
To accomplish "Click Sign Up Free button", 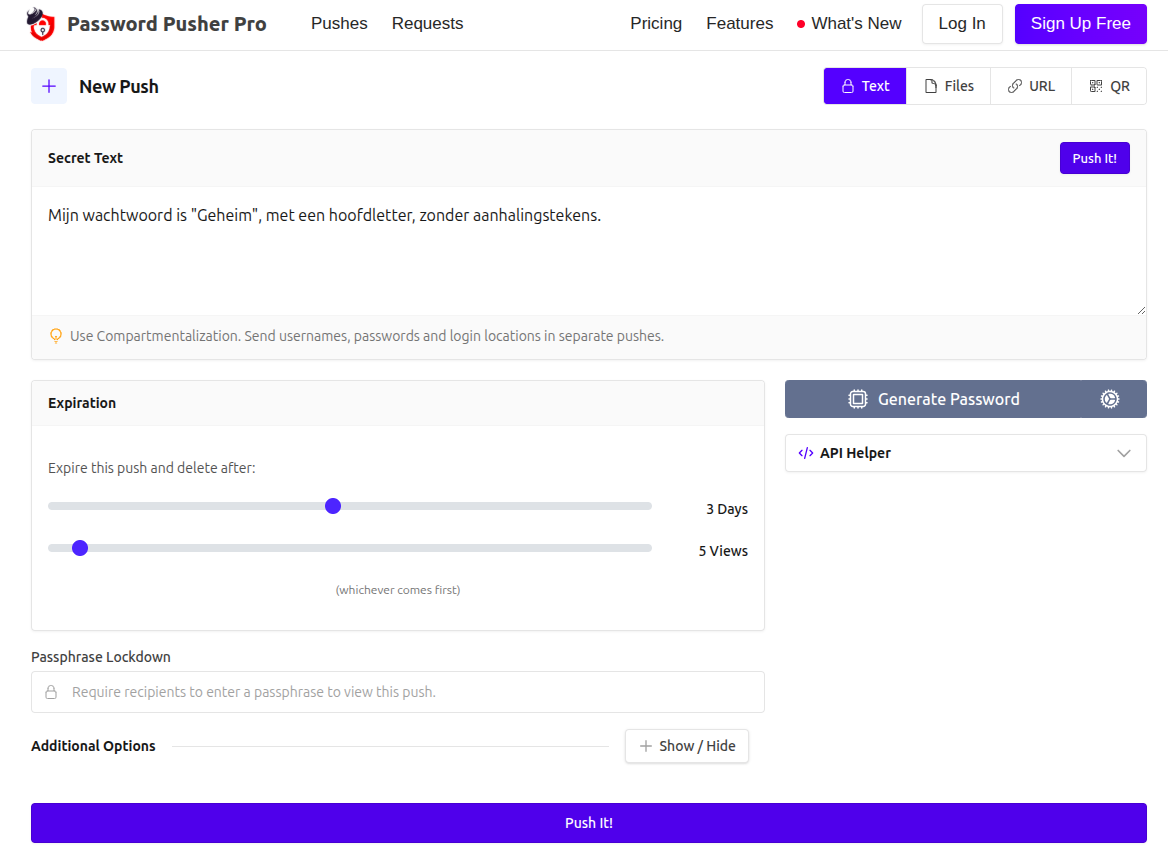I will [x=1080, y=24].
